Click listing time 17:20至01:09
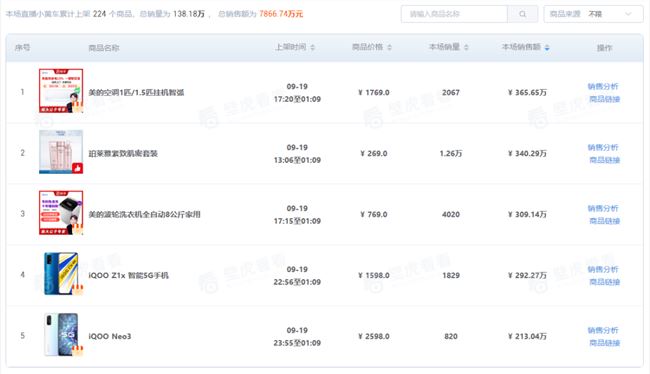 click(x=297, y=99)
